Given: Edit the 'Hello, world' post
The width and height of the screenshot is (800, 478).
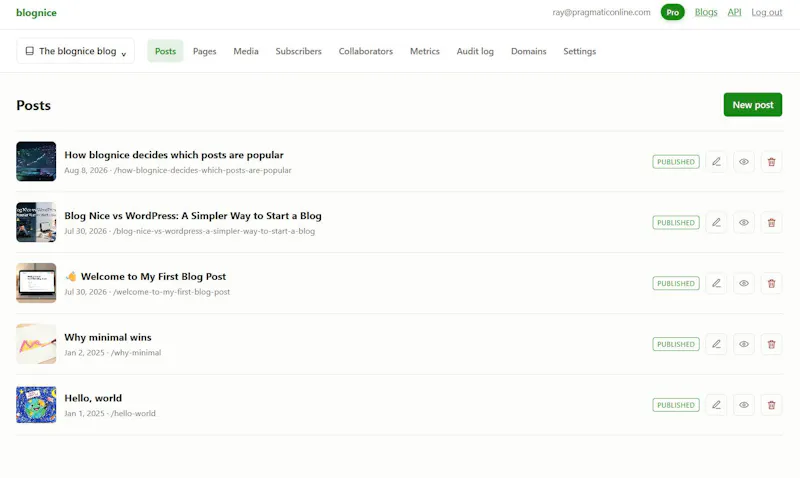Looking at the screenshot, I should pos(716,405).
